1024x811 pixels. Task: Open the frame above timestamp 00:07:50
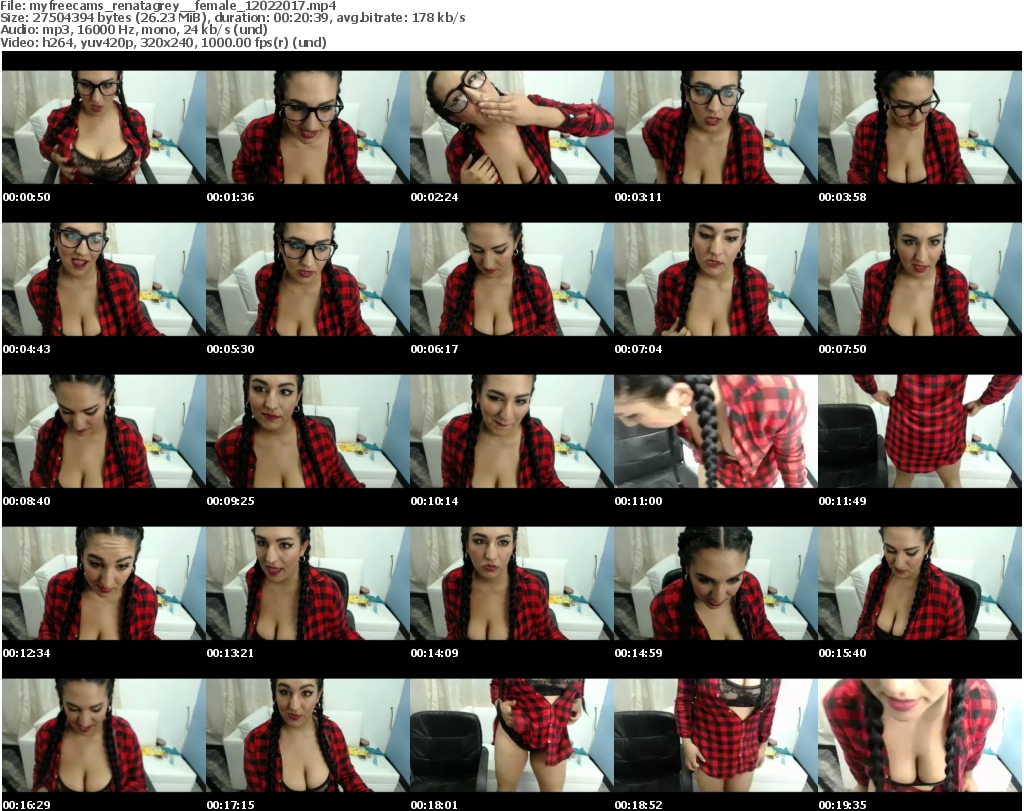click(920, 279)
